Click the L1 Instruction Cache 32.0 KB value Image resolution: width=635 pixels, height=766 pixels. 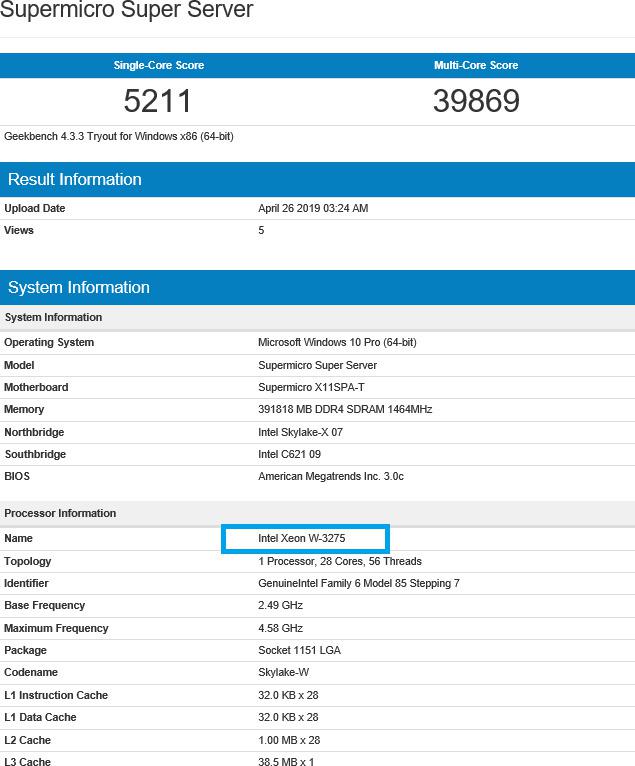288,695
